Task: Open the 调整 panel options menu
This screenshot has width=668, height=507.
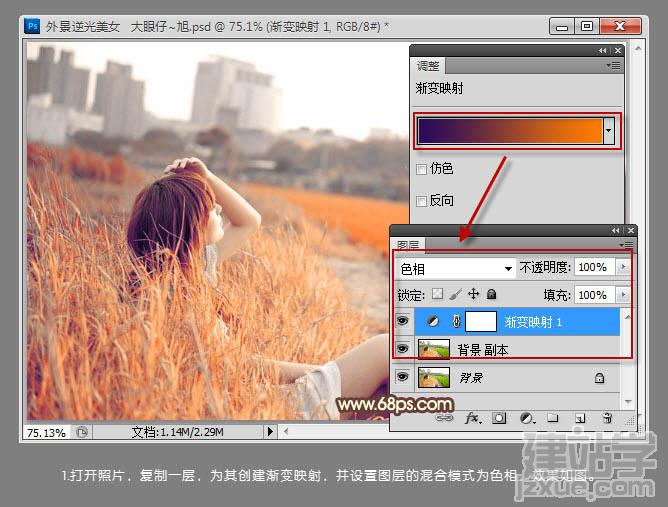Action: 613,66
